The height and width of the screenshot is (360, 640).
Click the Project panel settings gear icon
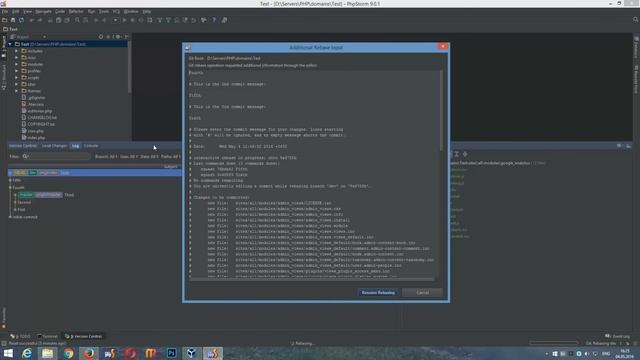[118, 37]
